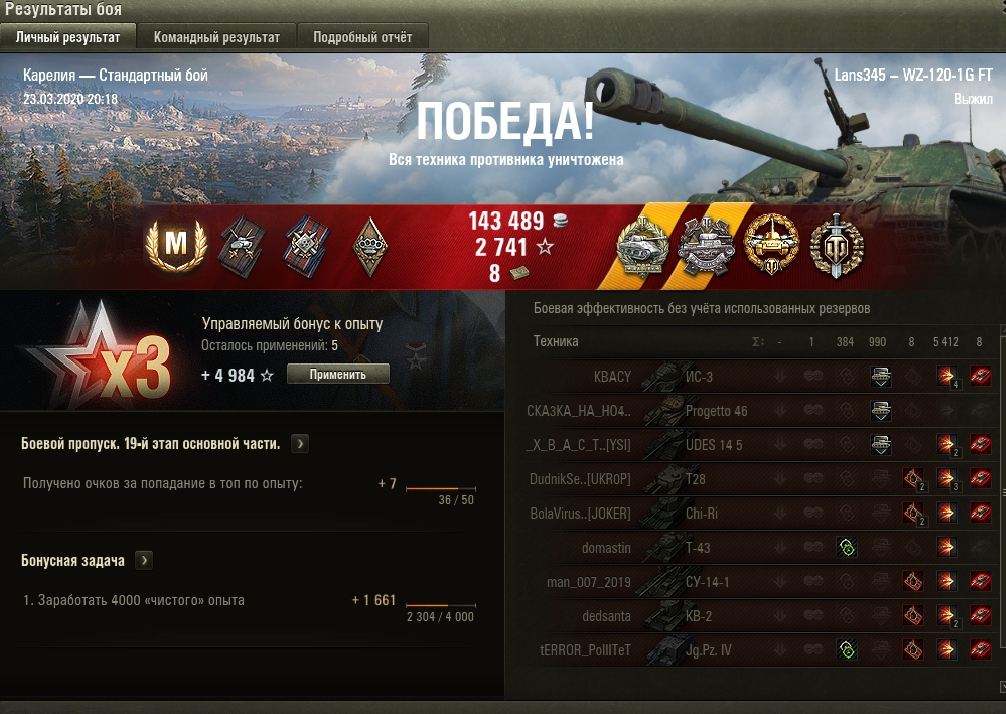Click the golden tank wreath achievement badge
Image resolution: width=1006 pixels, height=714 pixels.
coord(771,243)
